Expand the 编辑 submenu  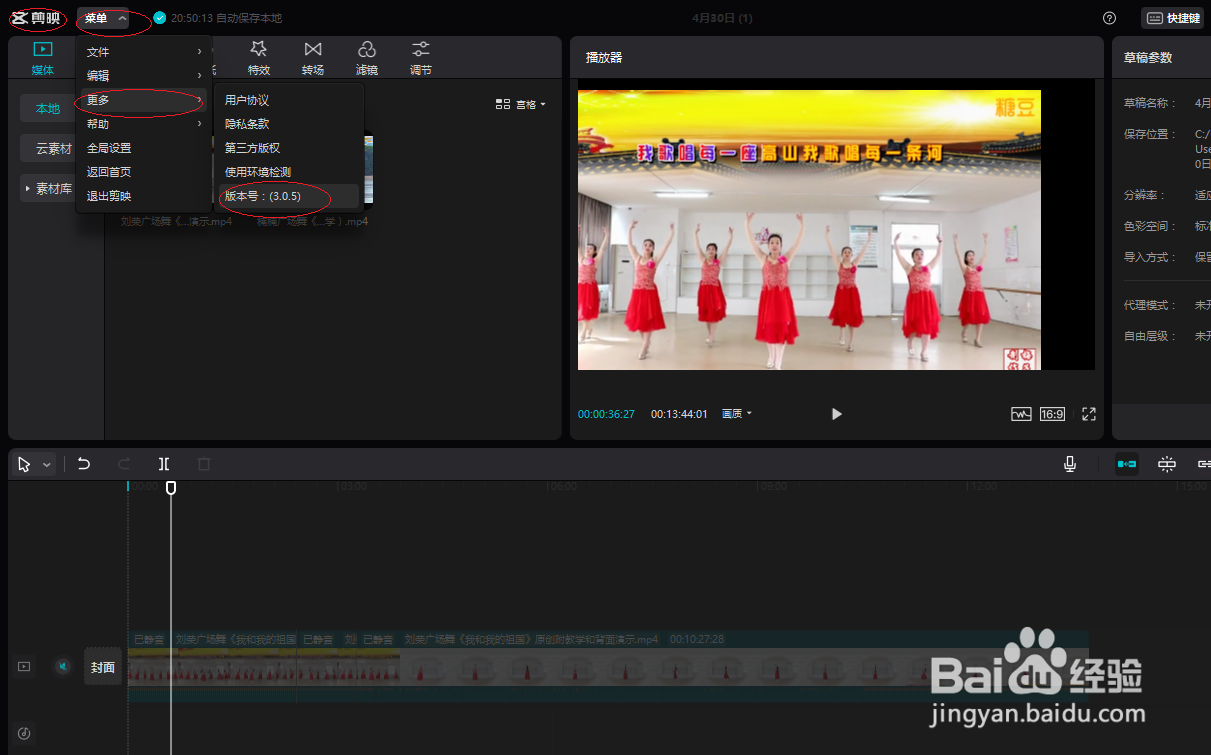click(143, 76)
